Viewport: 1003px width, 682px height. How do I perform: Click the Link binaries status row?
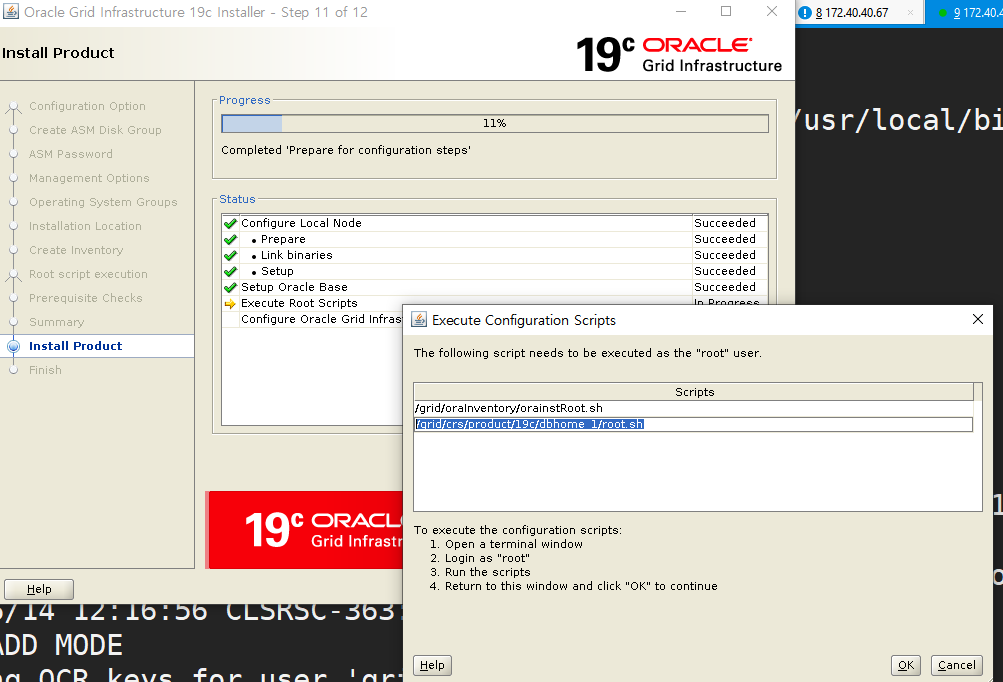click(494, 255)
